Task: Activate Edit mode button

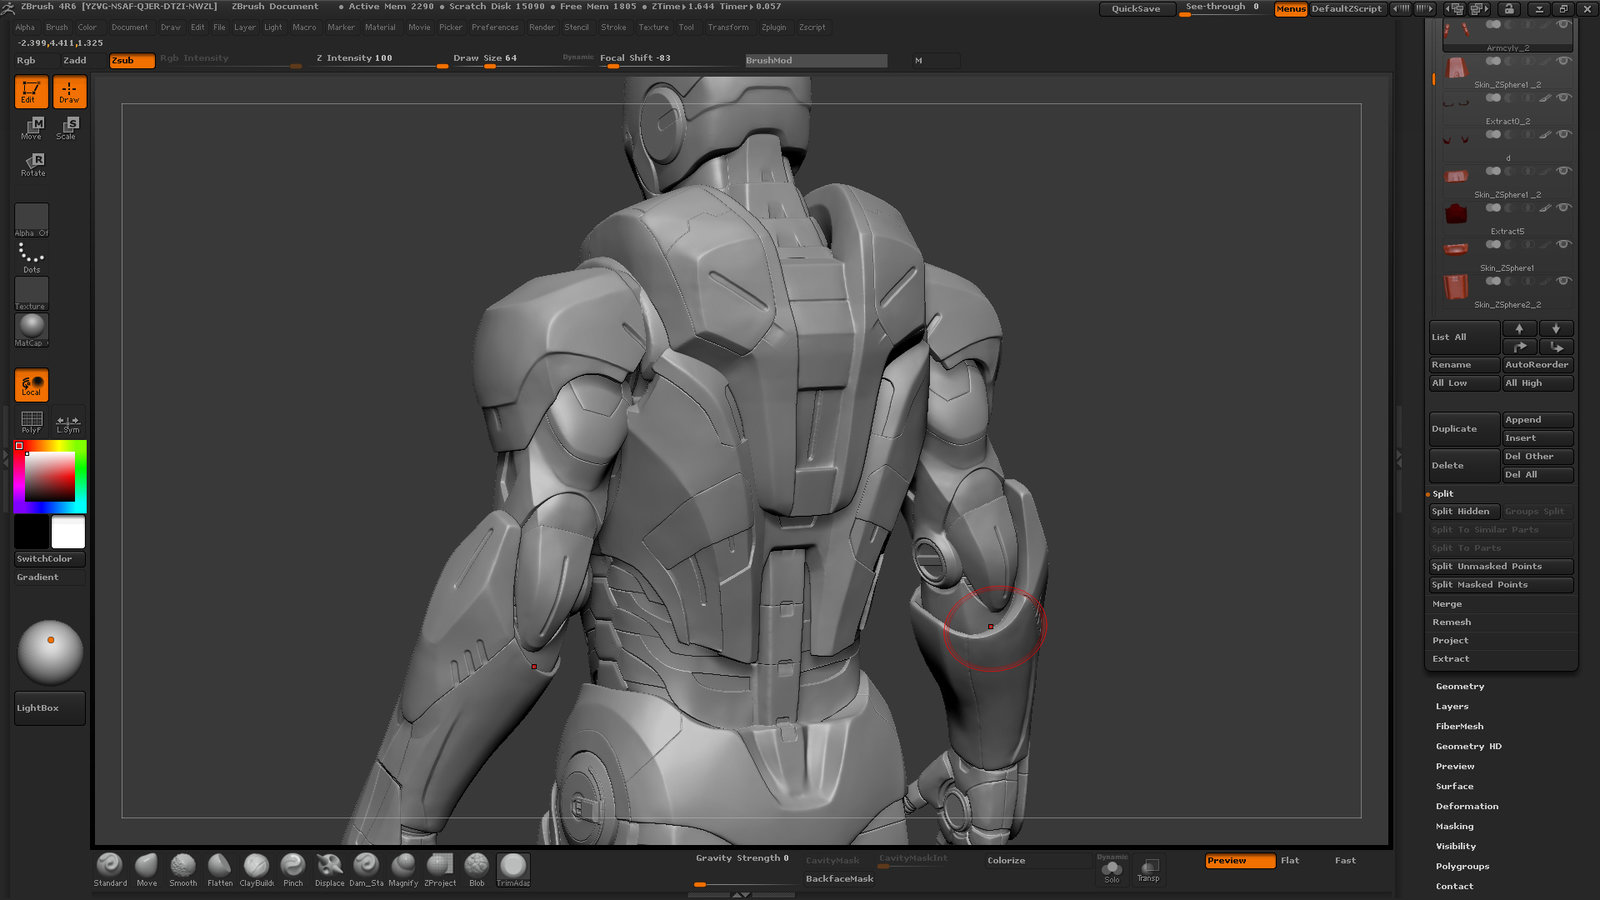Action: [x=31, y=92]
